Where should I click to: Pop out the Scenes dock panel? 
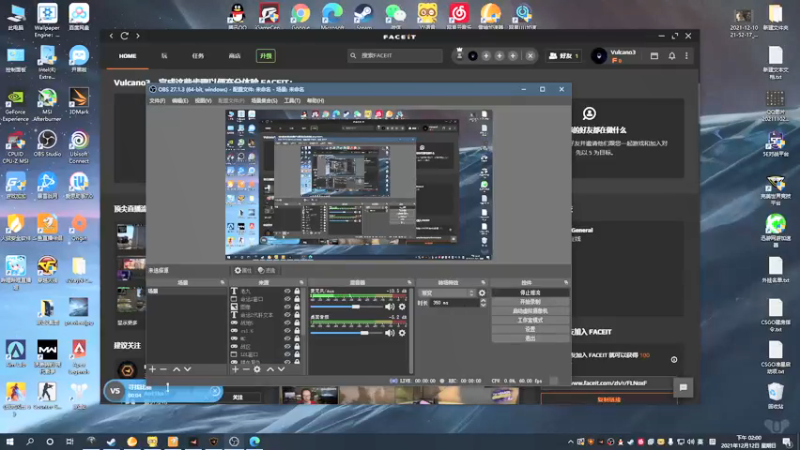click(222, 282)
